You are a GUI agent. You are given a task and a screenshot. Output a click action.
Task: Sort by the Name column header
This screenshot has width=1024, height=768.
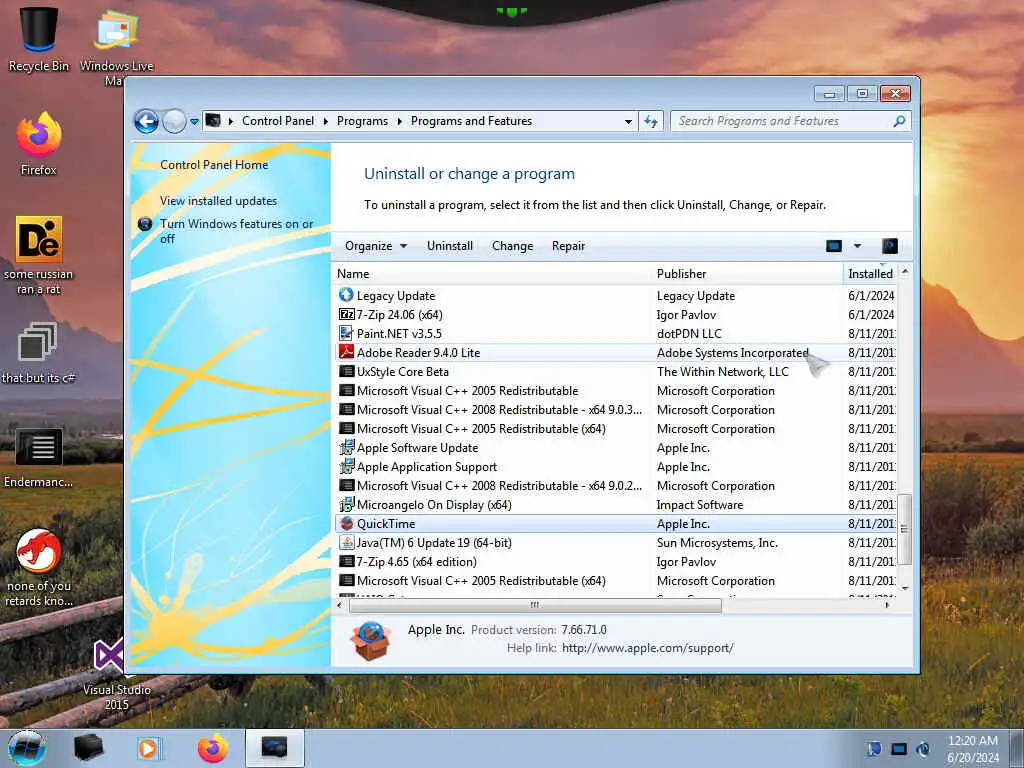coord(492,274)
